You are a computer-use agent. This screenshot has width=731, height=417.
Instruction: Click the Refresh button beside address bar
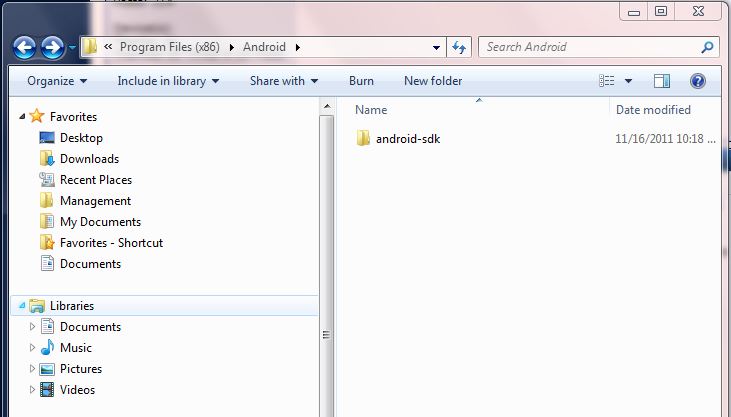(x=460, y=47)
